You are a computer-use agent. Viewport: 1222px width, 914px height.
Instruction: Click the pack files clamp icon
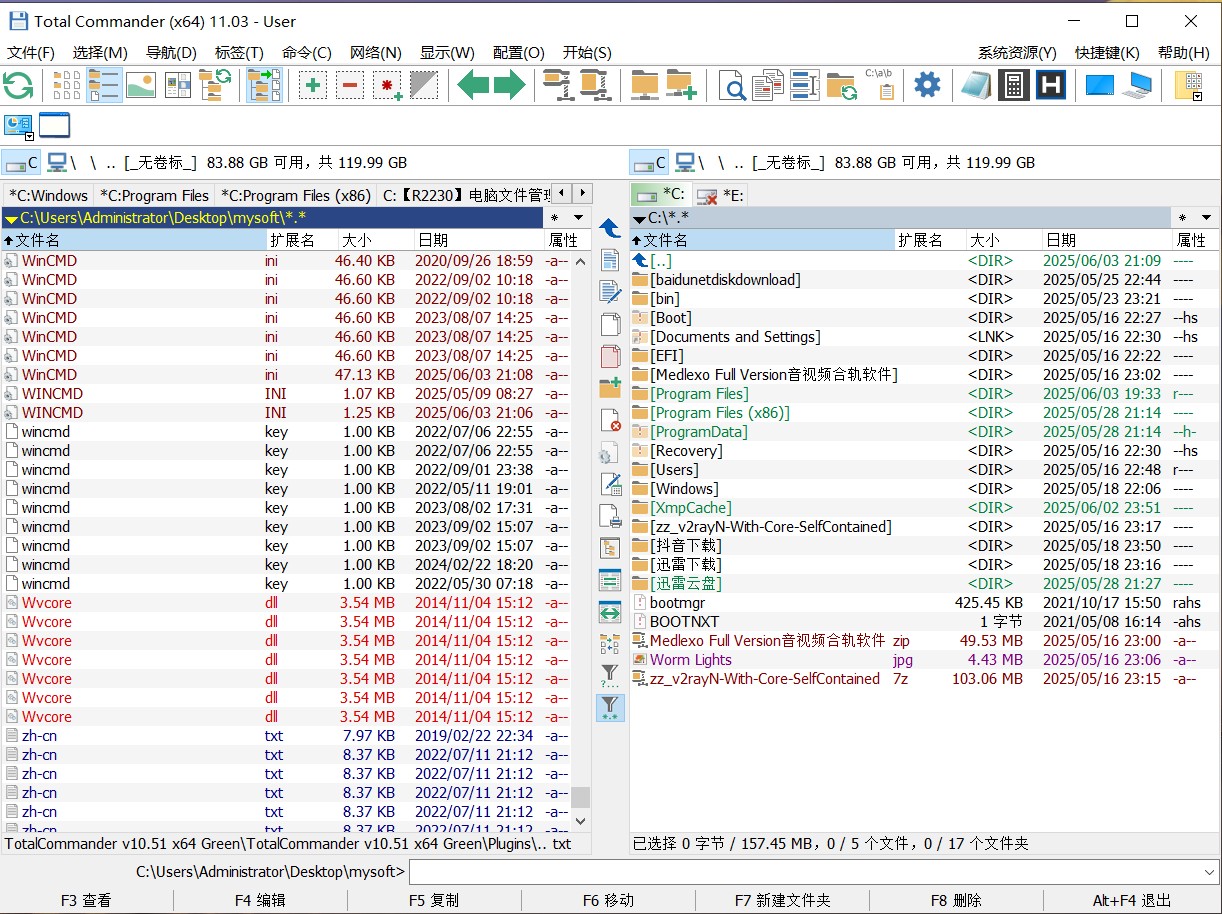pyautogui.click(x=557, y=85)
